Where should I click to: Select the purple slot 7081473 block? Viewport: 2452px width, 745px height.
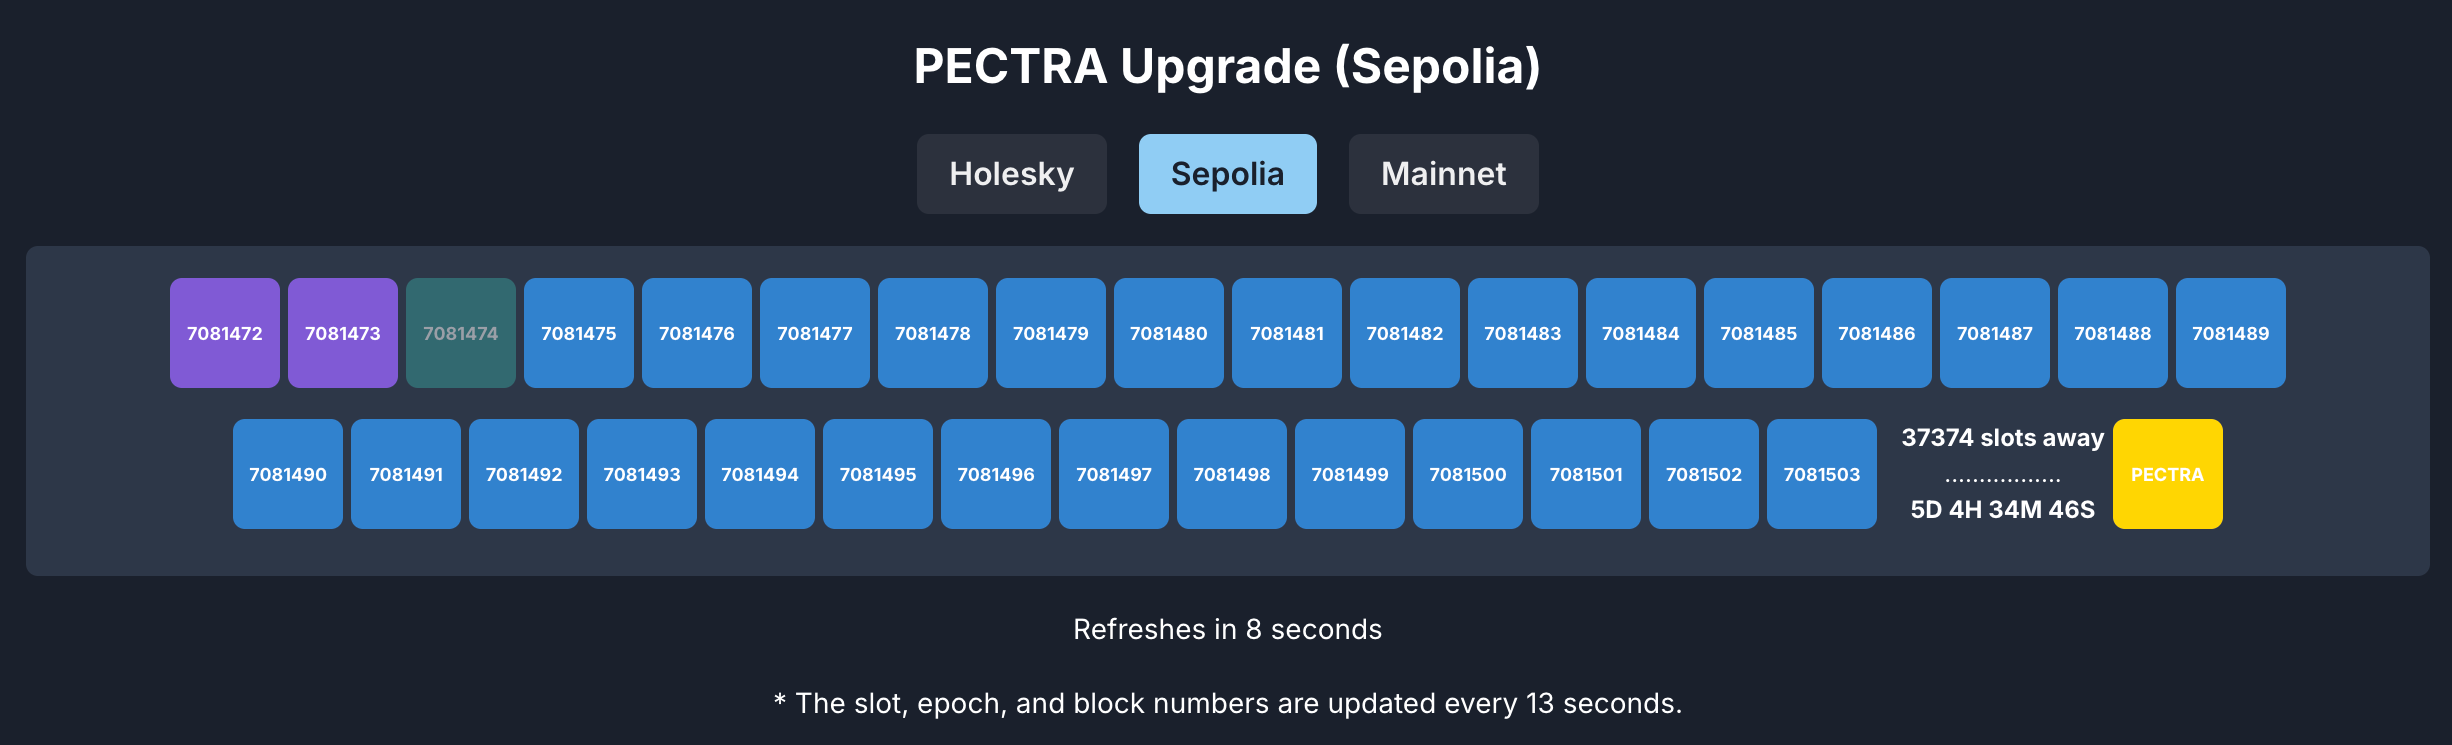[343, 333]
